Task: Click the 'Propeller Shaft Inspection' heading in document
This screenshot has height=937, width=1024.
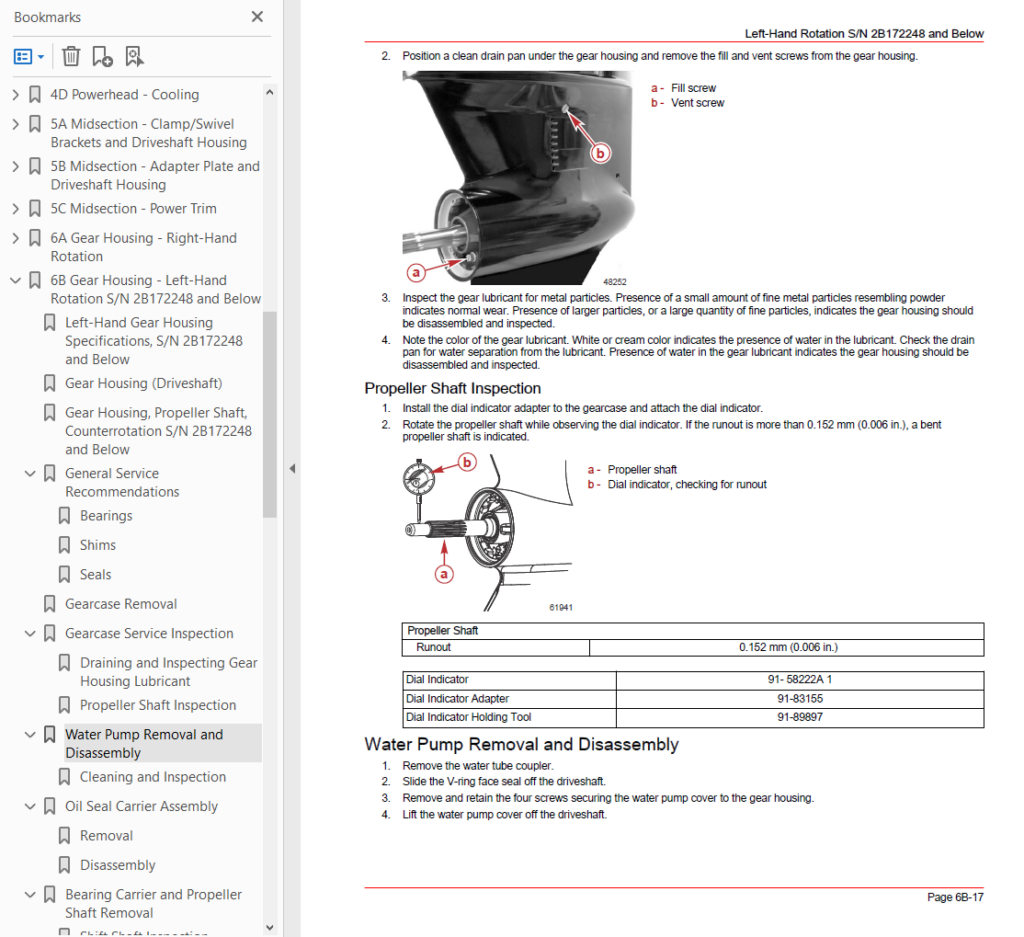Action: 453,389
